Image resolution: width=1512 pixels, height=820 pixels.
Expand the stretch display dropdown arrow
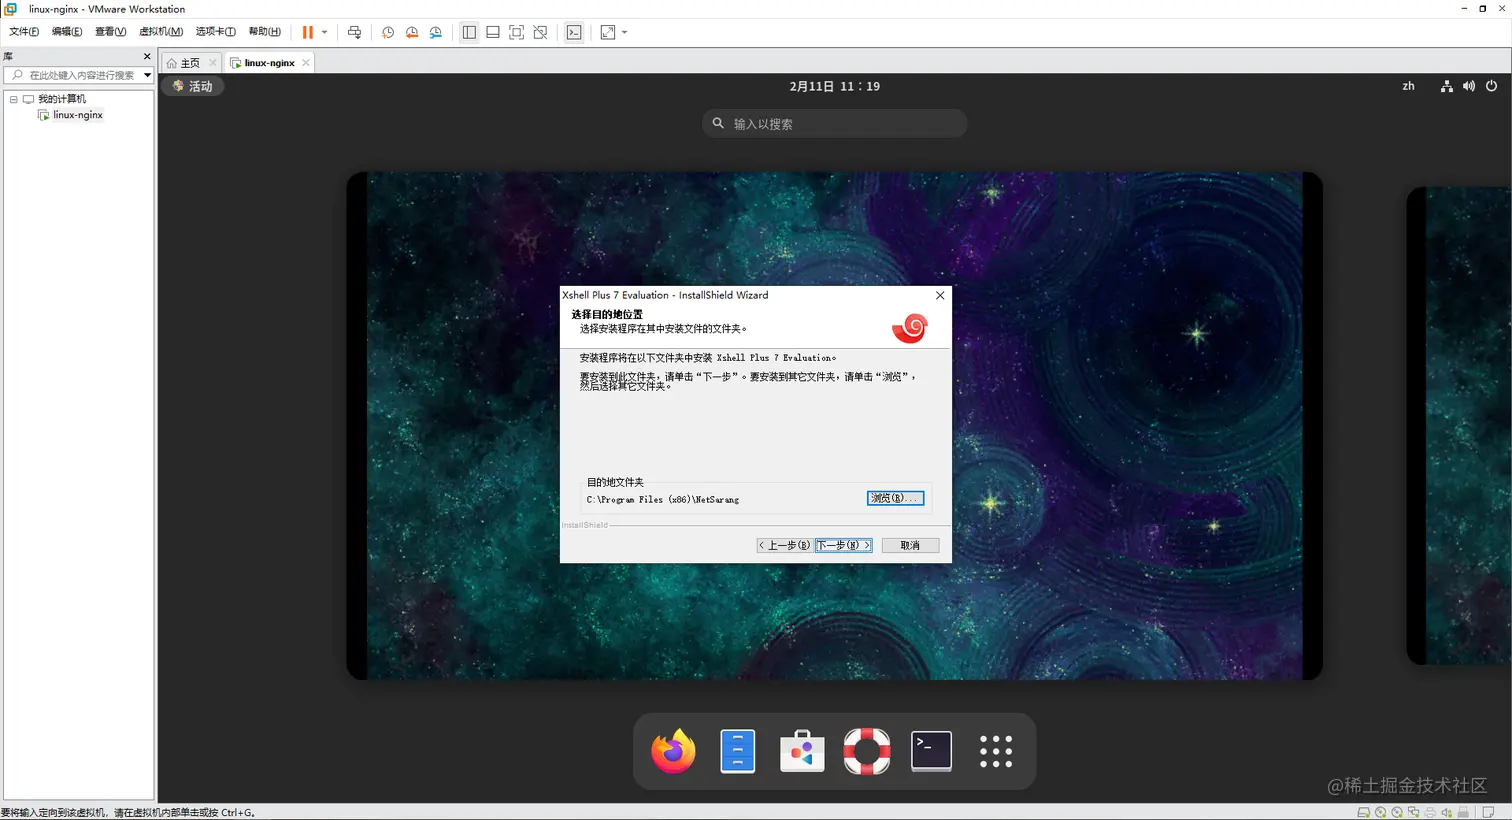(x=625, y=32)
